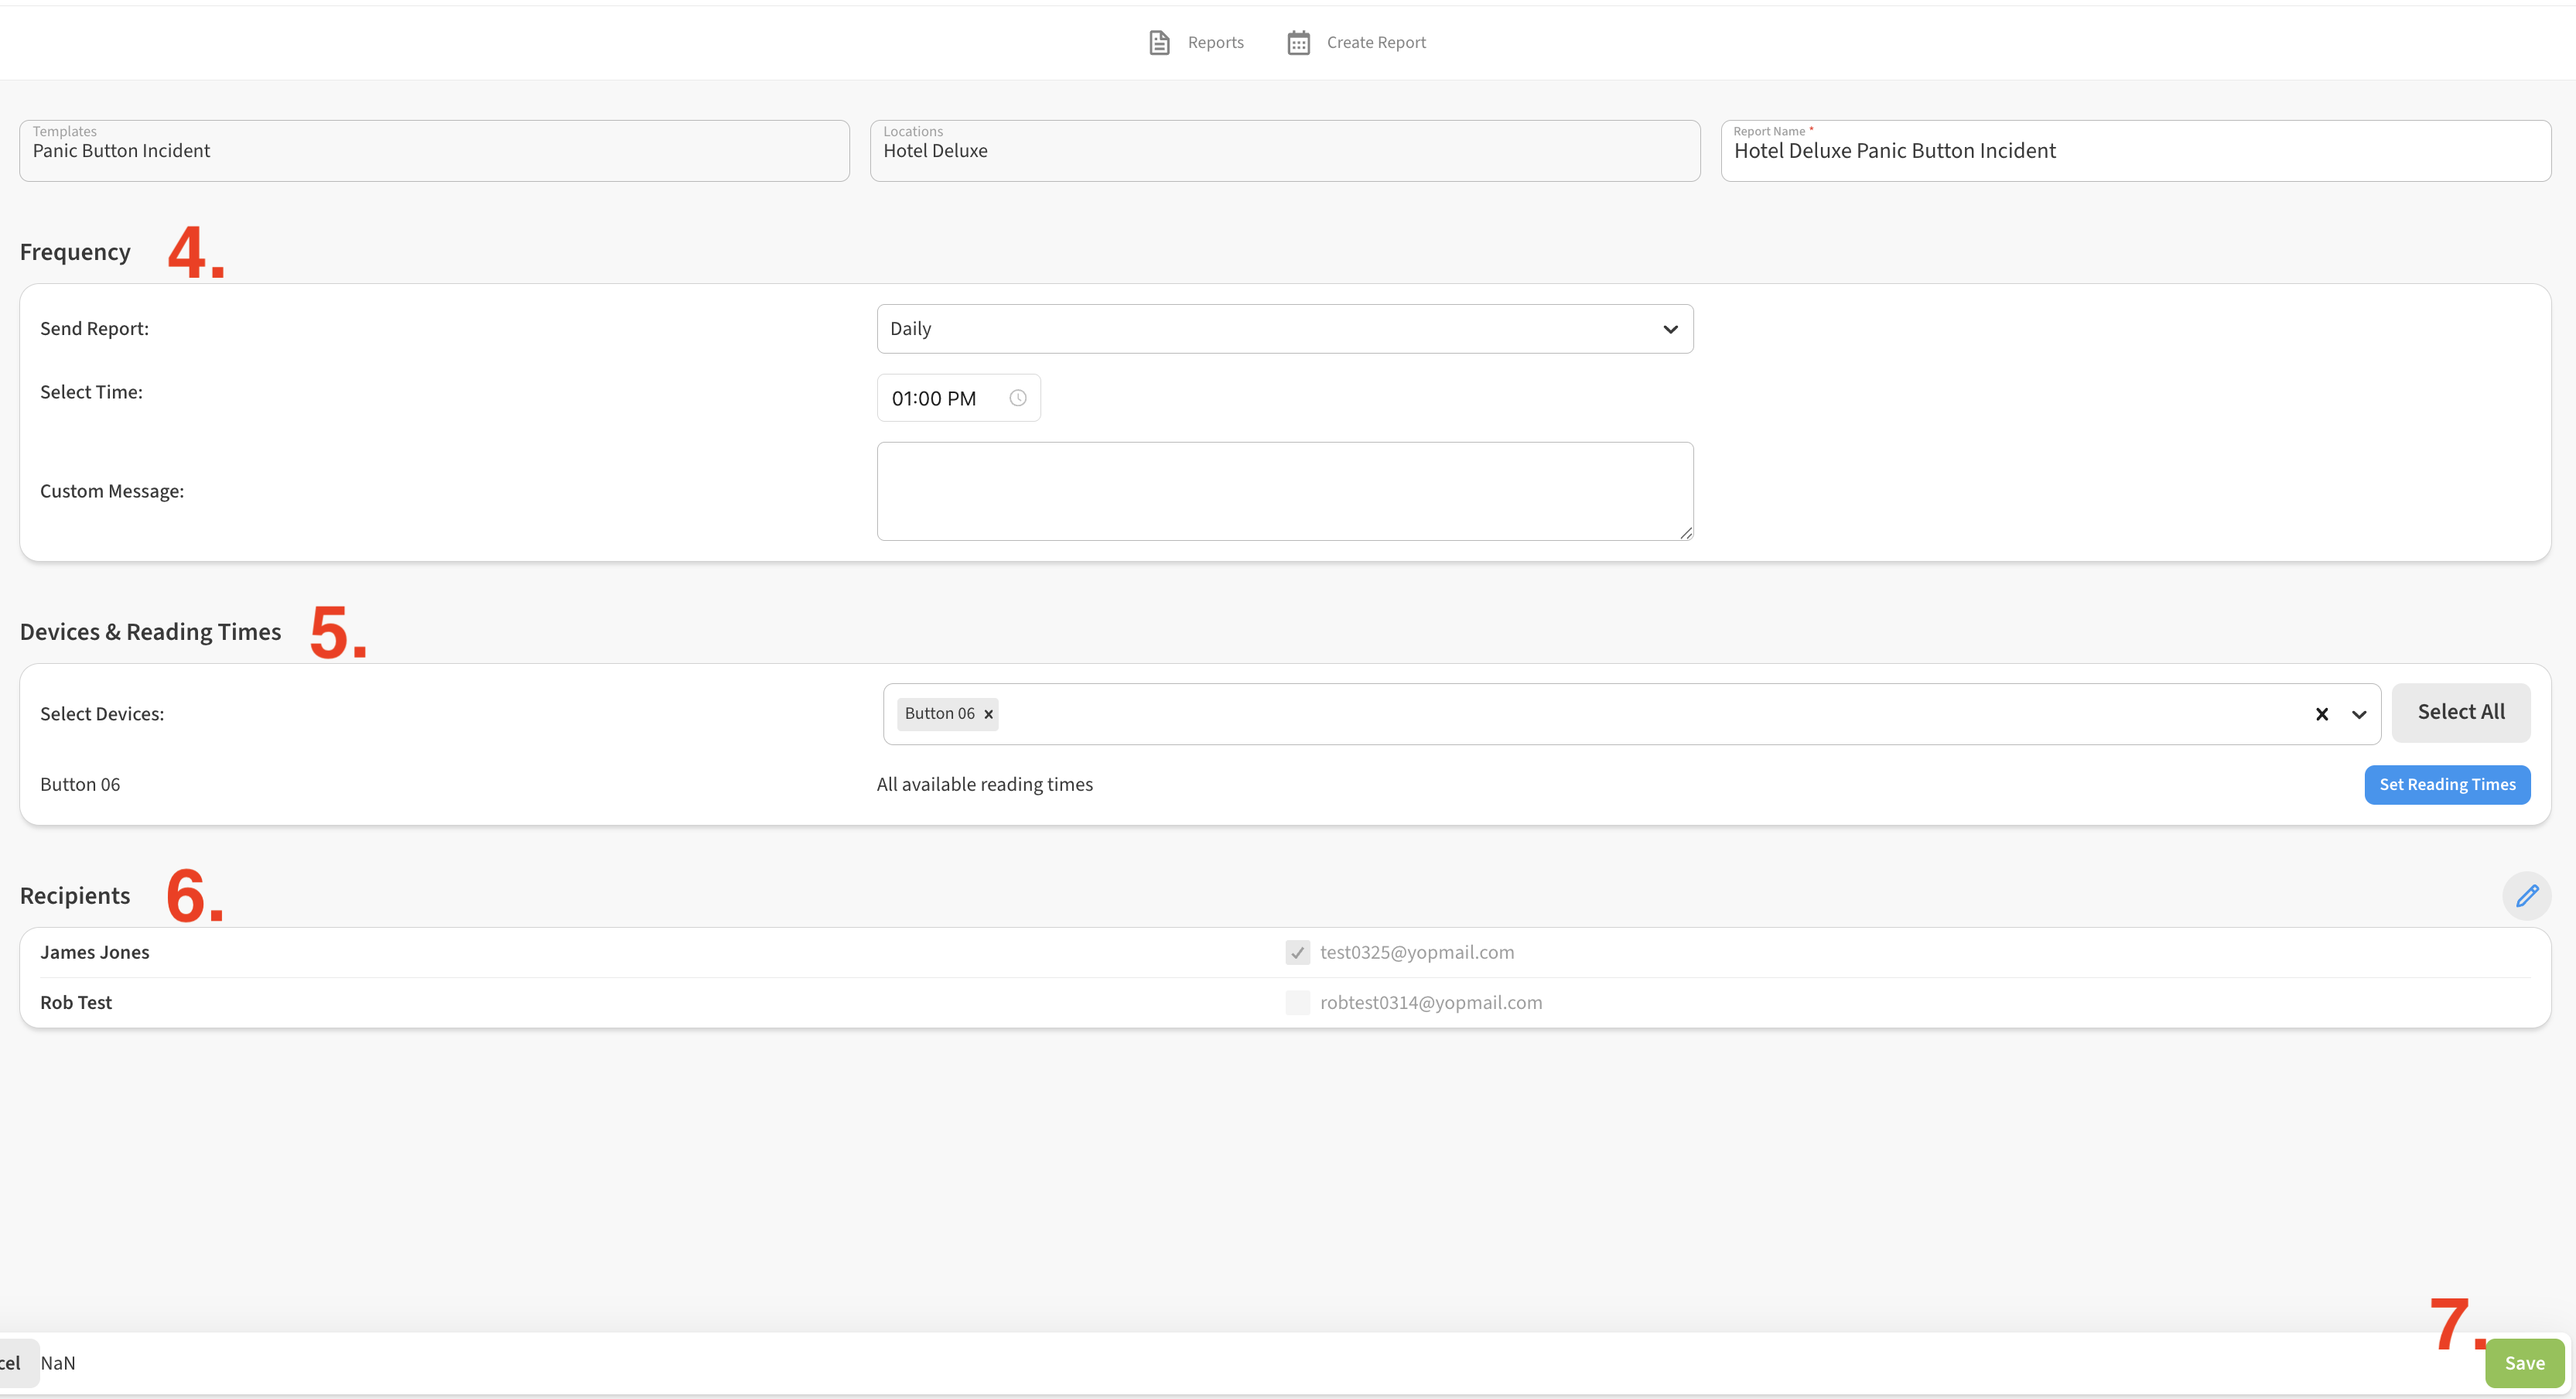2576x1399 pixels.
Task: Open the Locations Hotel Deluxe selector
Action: pos(1284,151)
